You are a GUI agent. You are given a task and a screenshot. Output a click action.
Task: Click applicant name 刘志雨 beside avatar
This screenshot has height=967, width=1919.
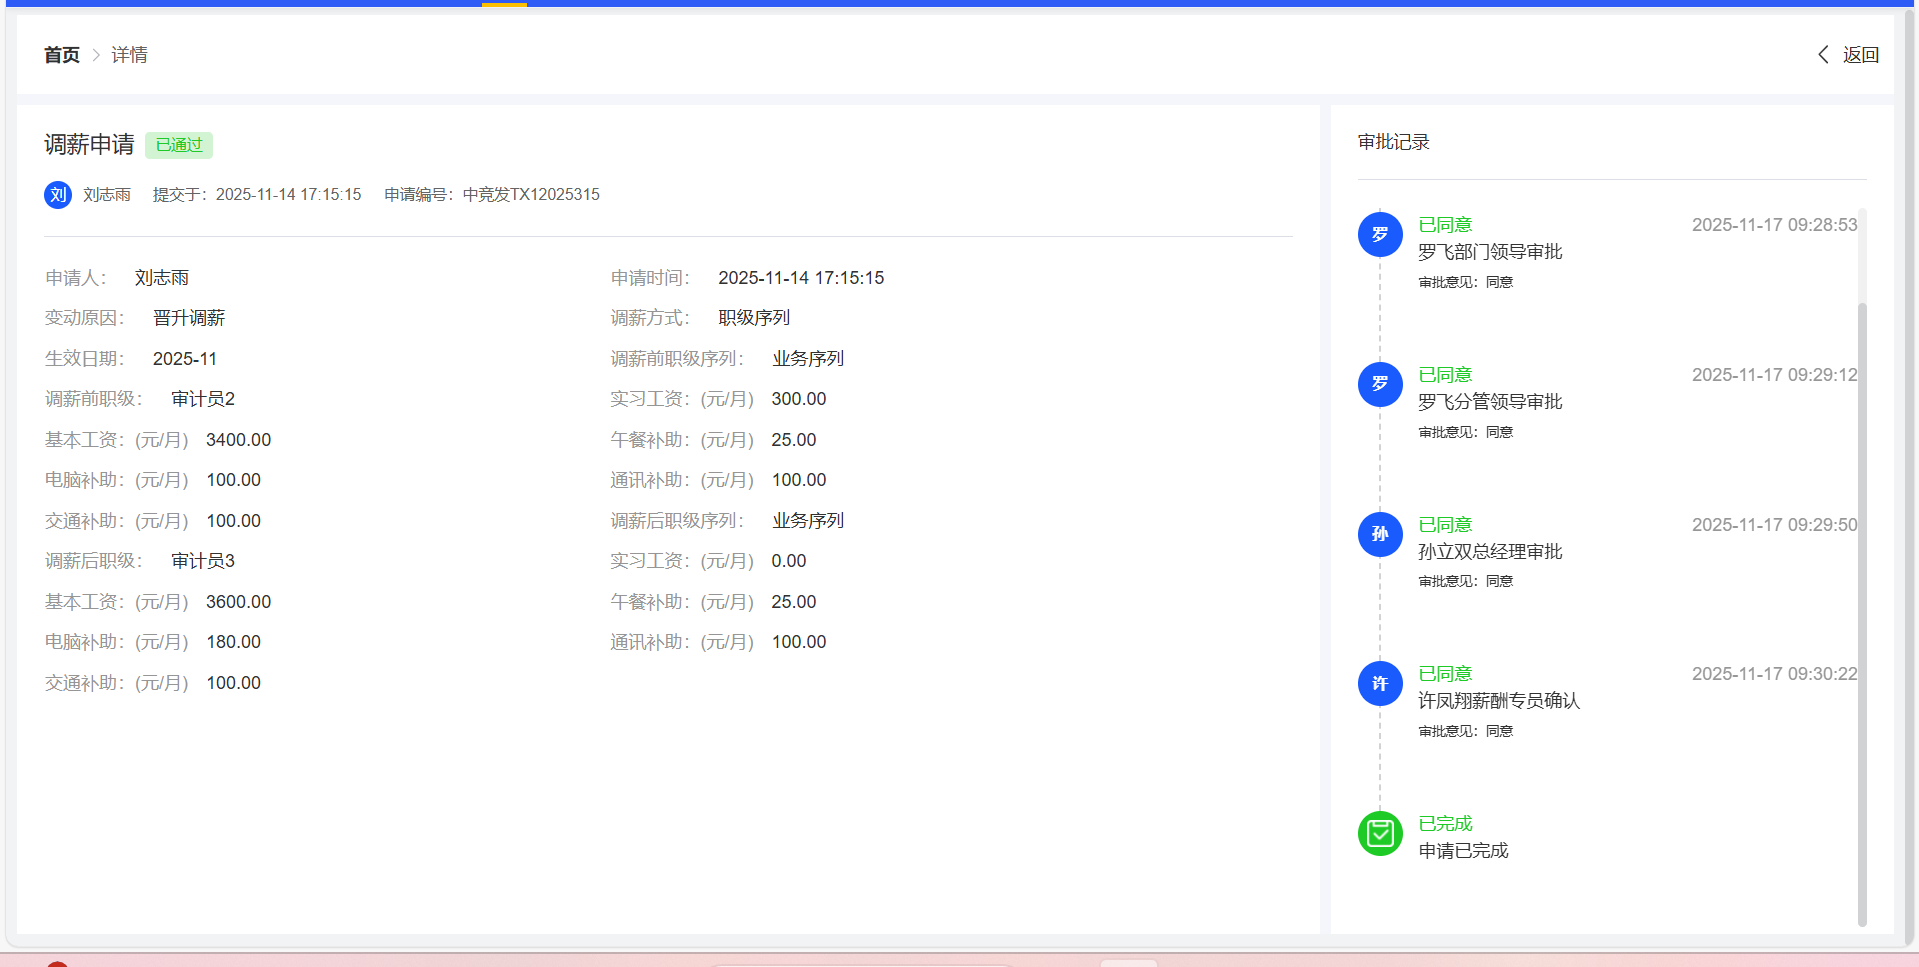[x=107, y=195]
